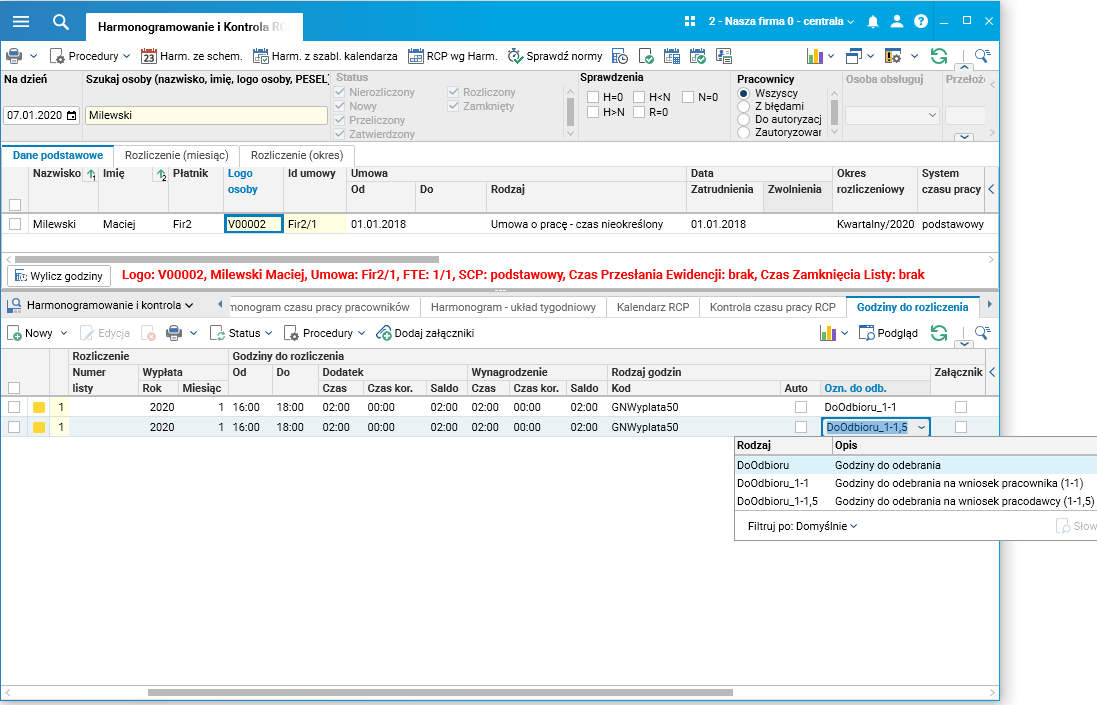
Task: Click the calendar with clock icon
Action: (x=620, y=56)
